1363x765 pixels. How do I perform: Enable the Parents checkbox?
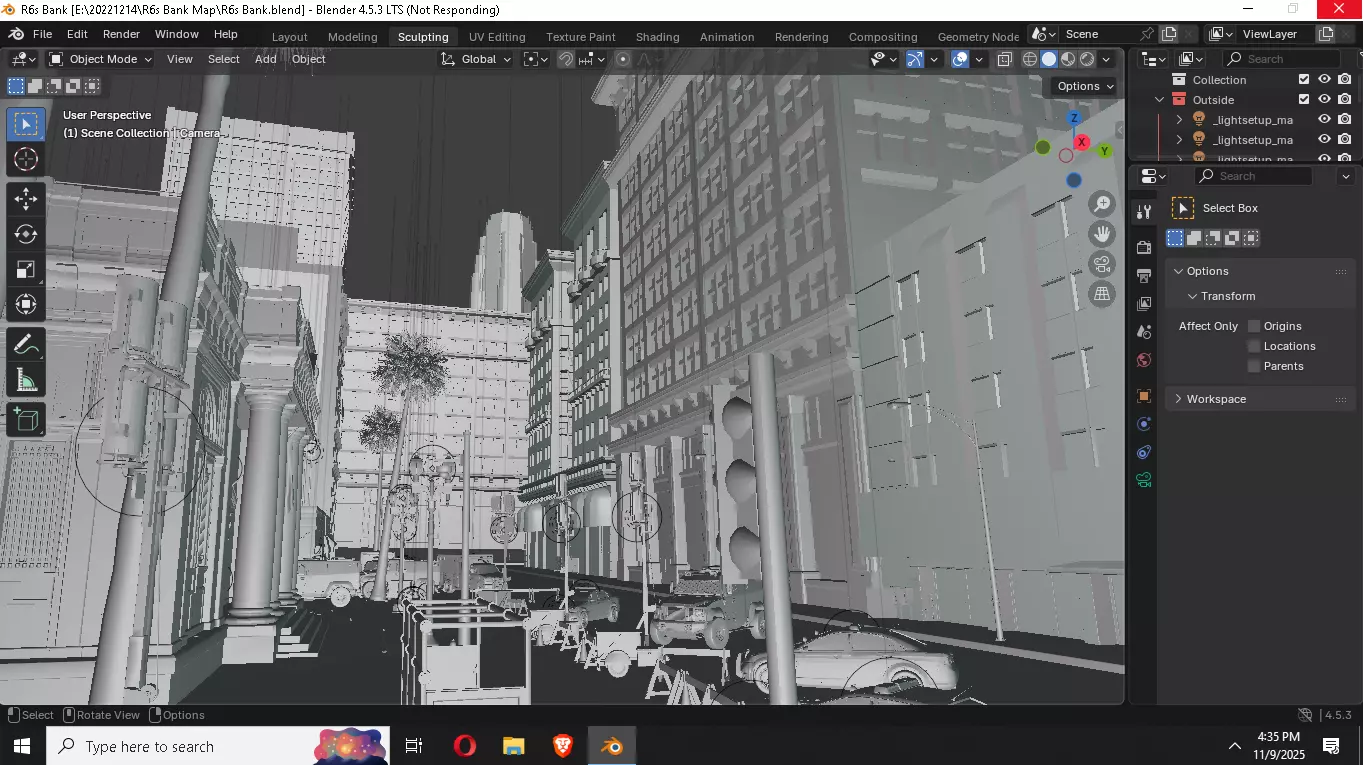(1254, 366)
